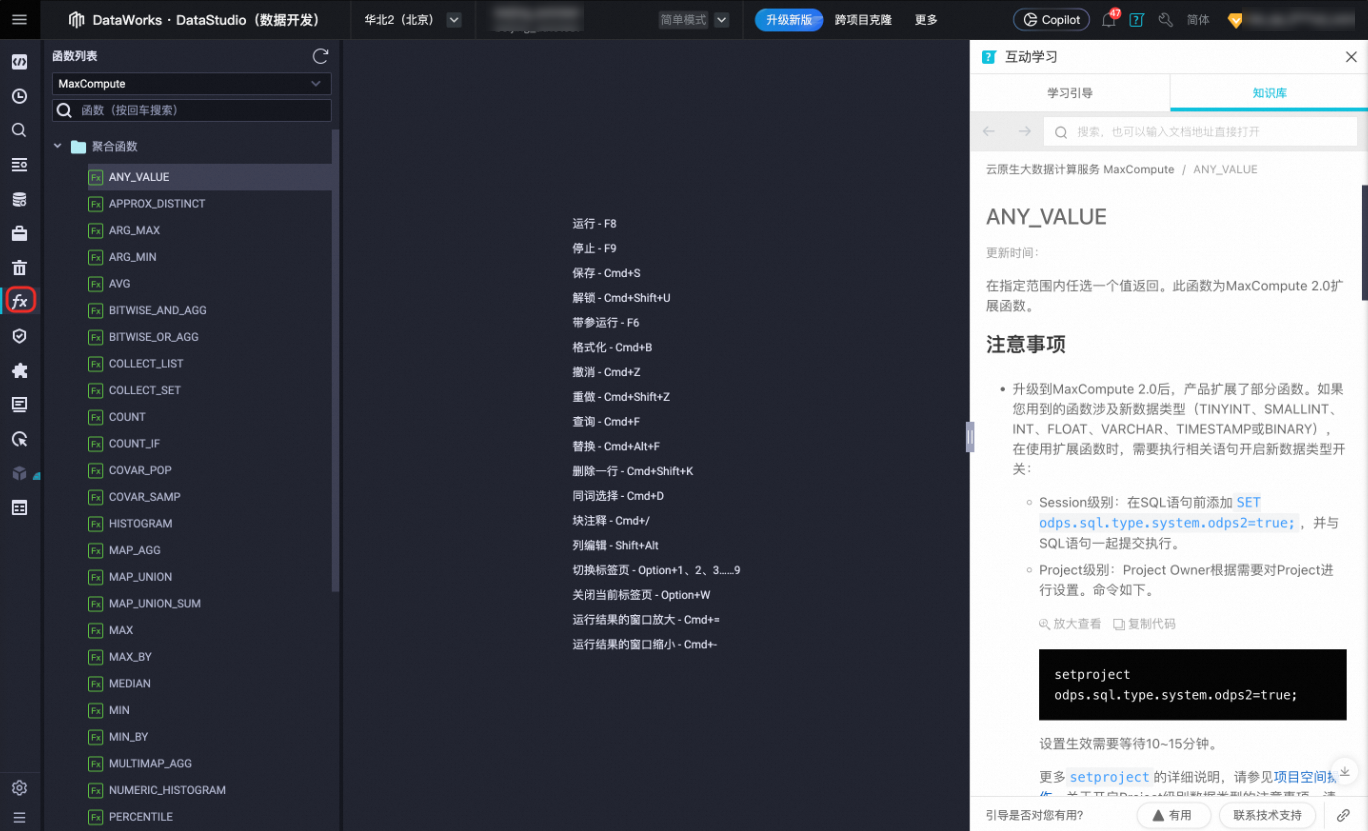Close the 互动学习 panel

click(1351, 57)
